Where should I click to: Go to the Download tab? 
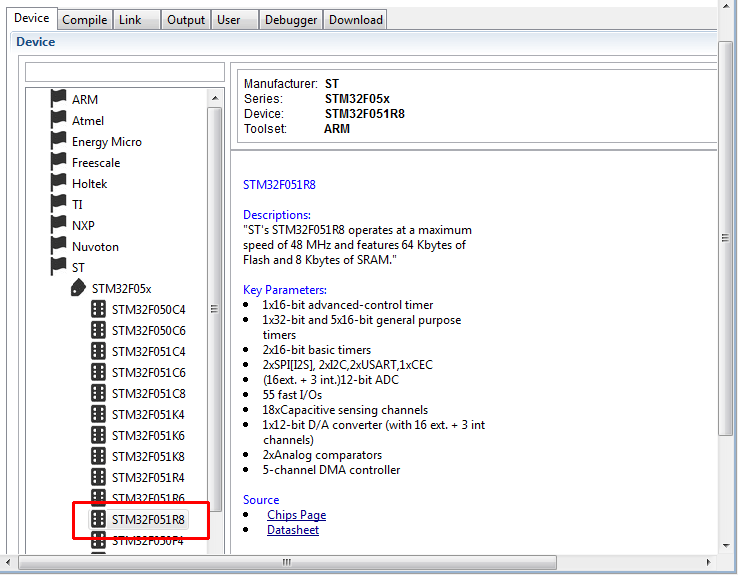coord(356,19)
